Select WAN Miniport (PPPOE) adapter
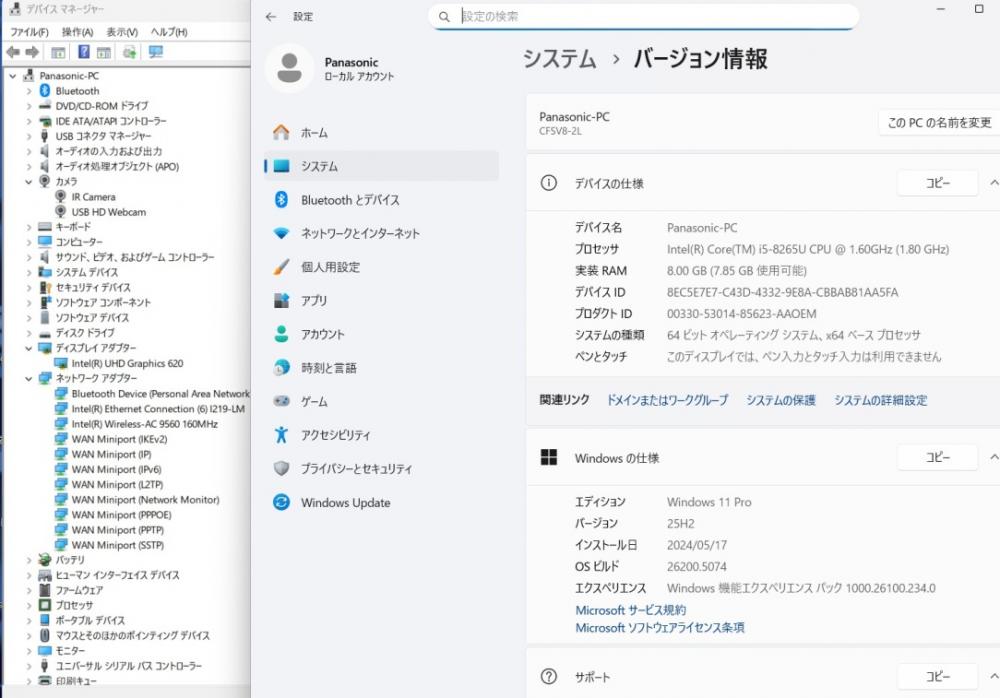Image resolution: width=1000 pixels, height=698 pixels. [x=121, y=515]
